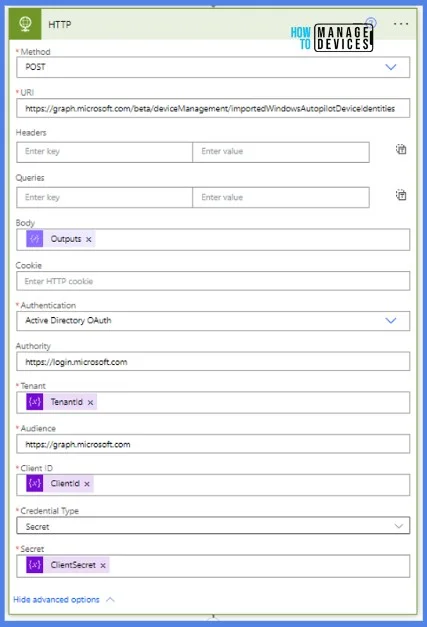Click the Method field label
The width and height of the screenshot is (427, 627).
35,52
